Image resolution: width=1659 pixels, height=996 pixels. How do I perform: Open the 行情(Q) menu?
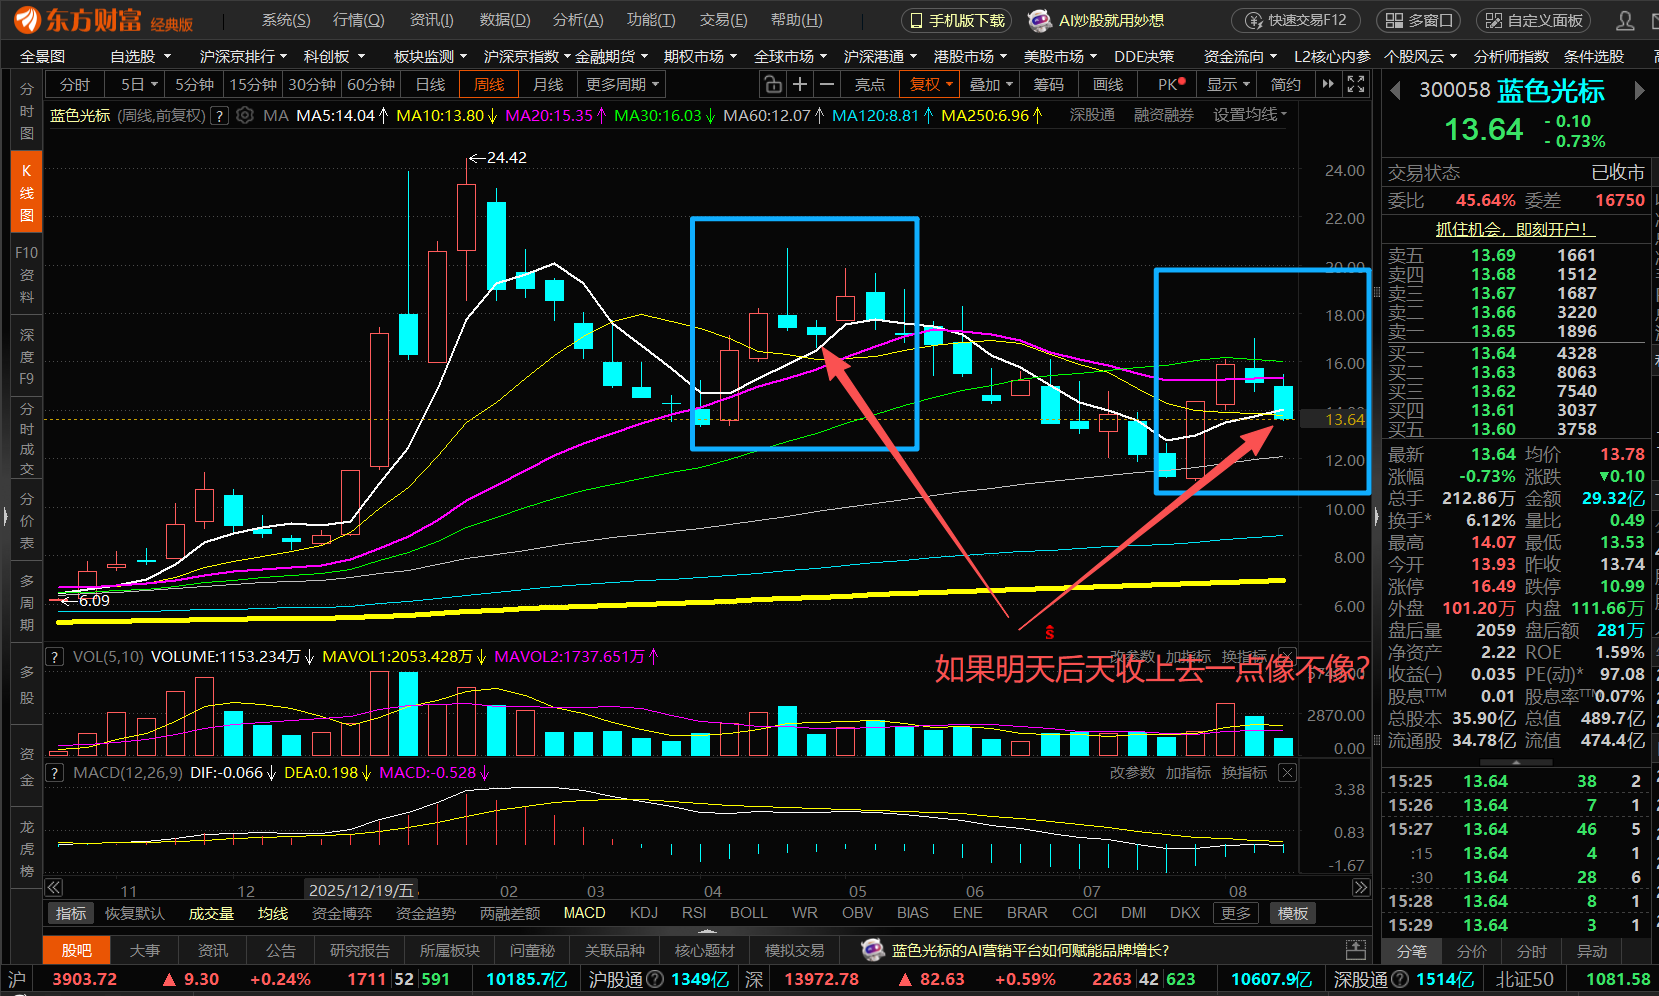(358, 20)
